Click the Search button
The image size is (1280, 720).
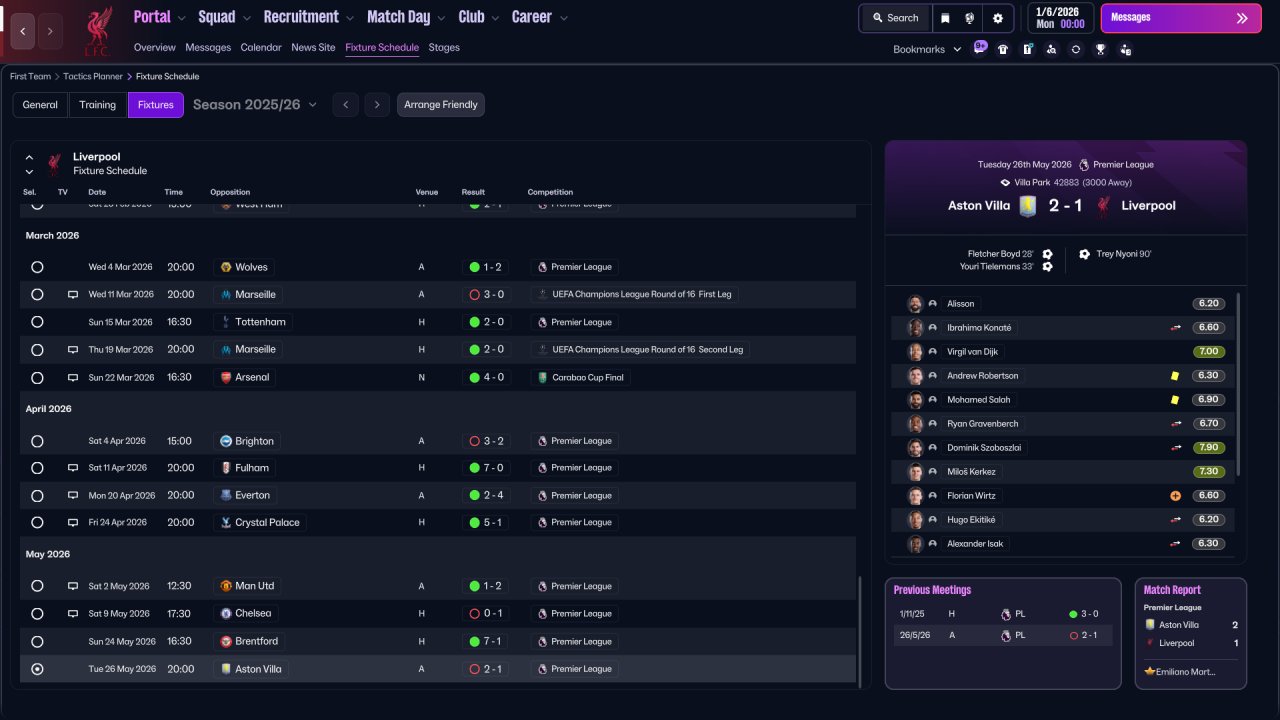[x=895, y=18]
